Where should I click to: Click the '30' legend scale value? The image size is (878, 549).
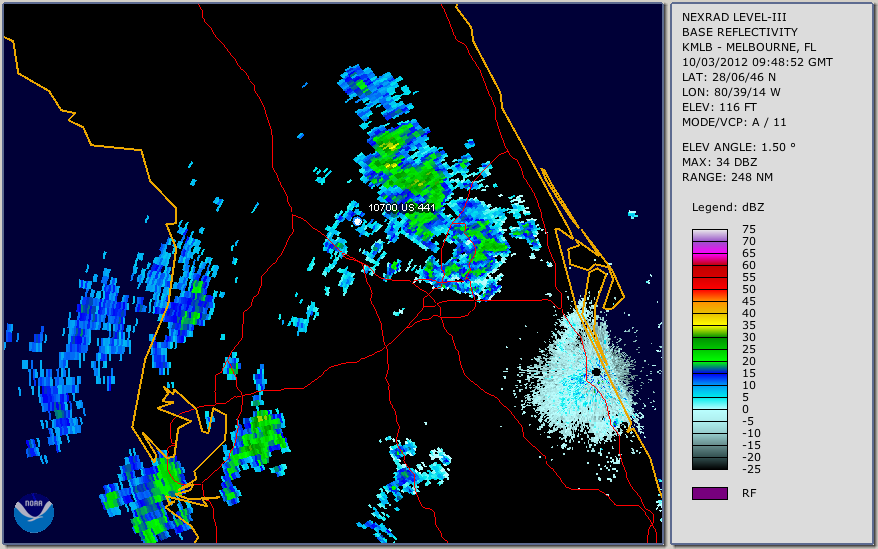pos(749,337)
